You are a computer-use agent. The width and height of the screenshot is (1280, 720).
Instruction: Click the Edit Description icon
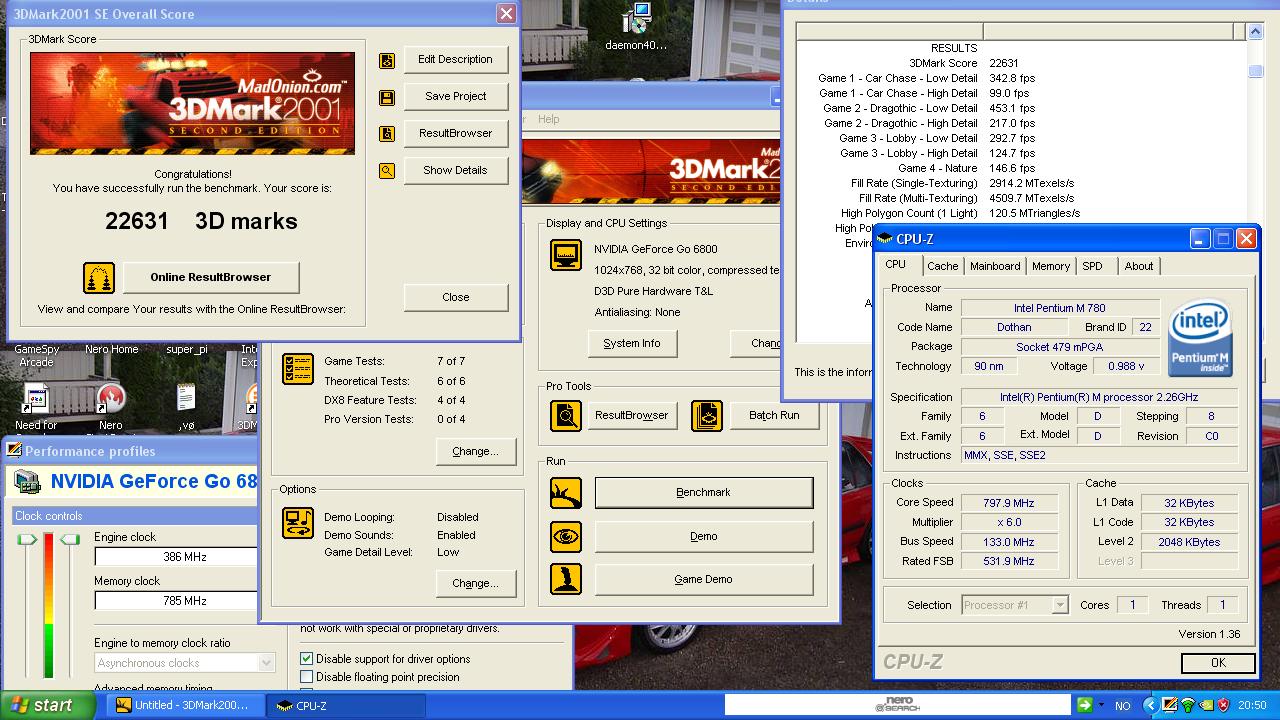point(387,61)
